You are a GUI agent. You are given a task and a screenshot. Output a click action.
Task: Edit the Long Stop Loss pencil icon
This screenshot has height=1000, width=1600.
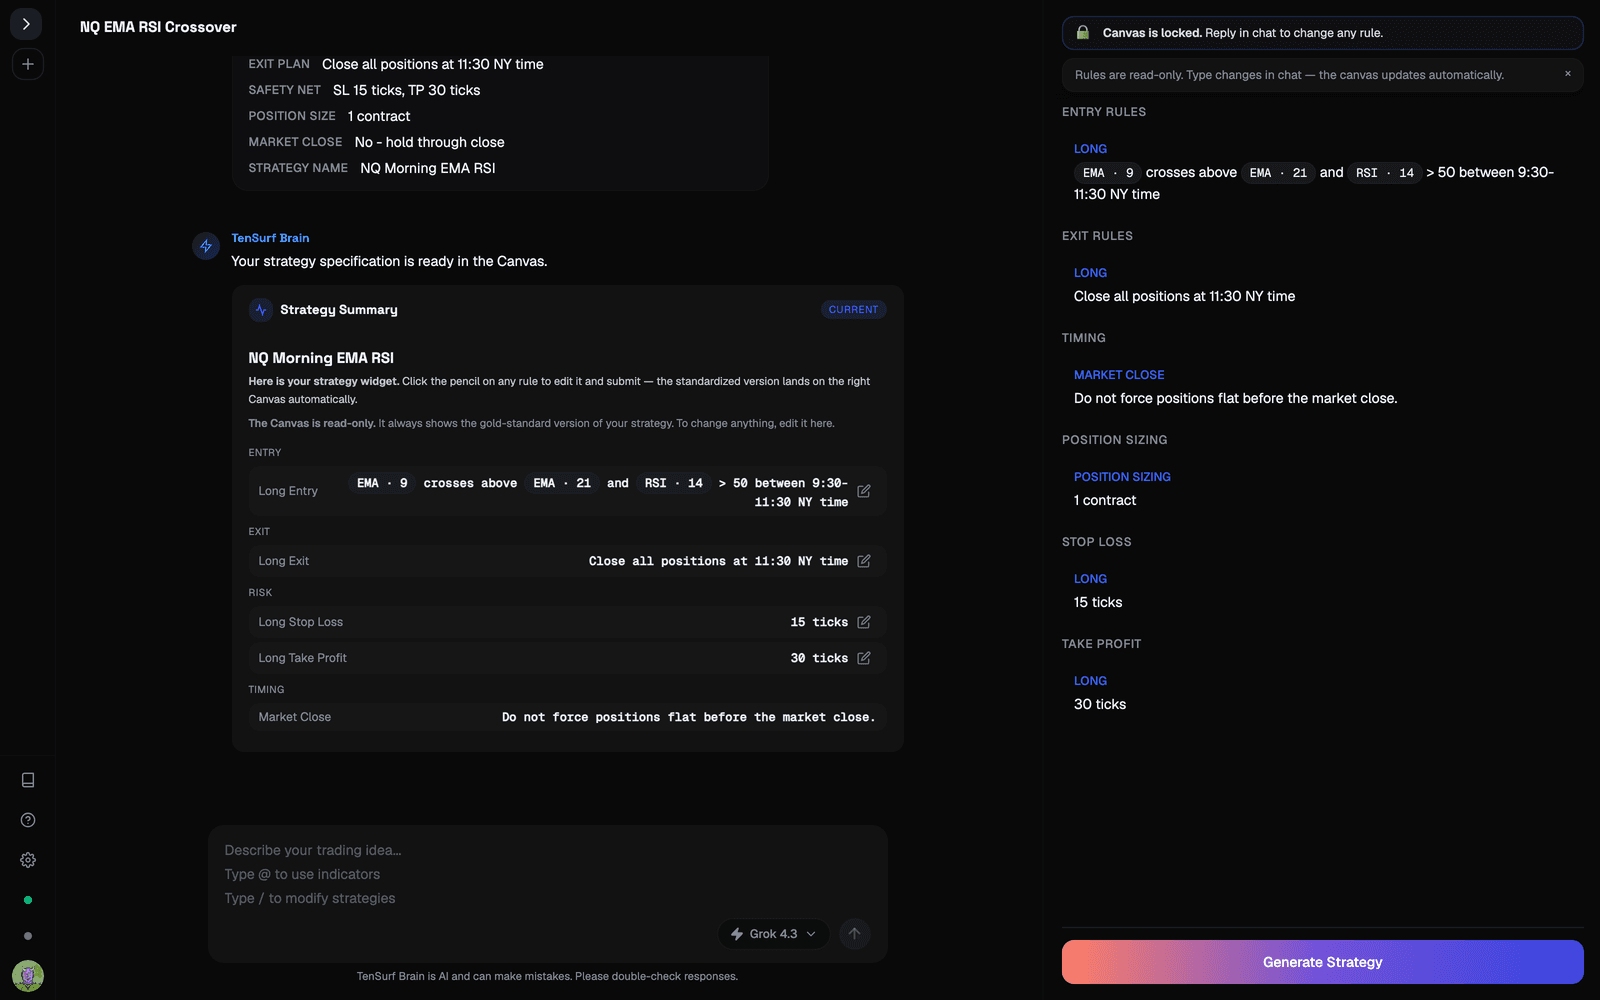click(x=864, y=622)
